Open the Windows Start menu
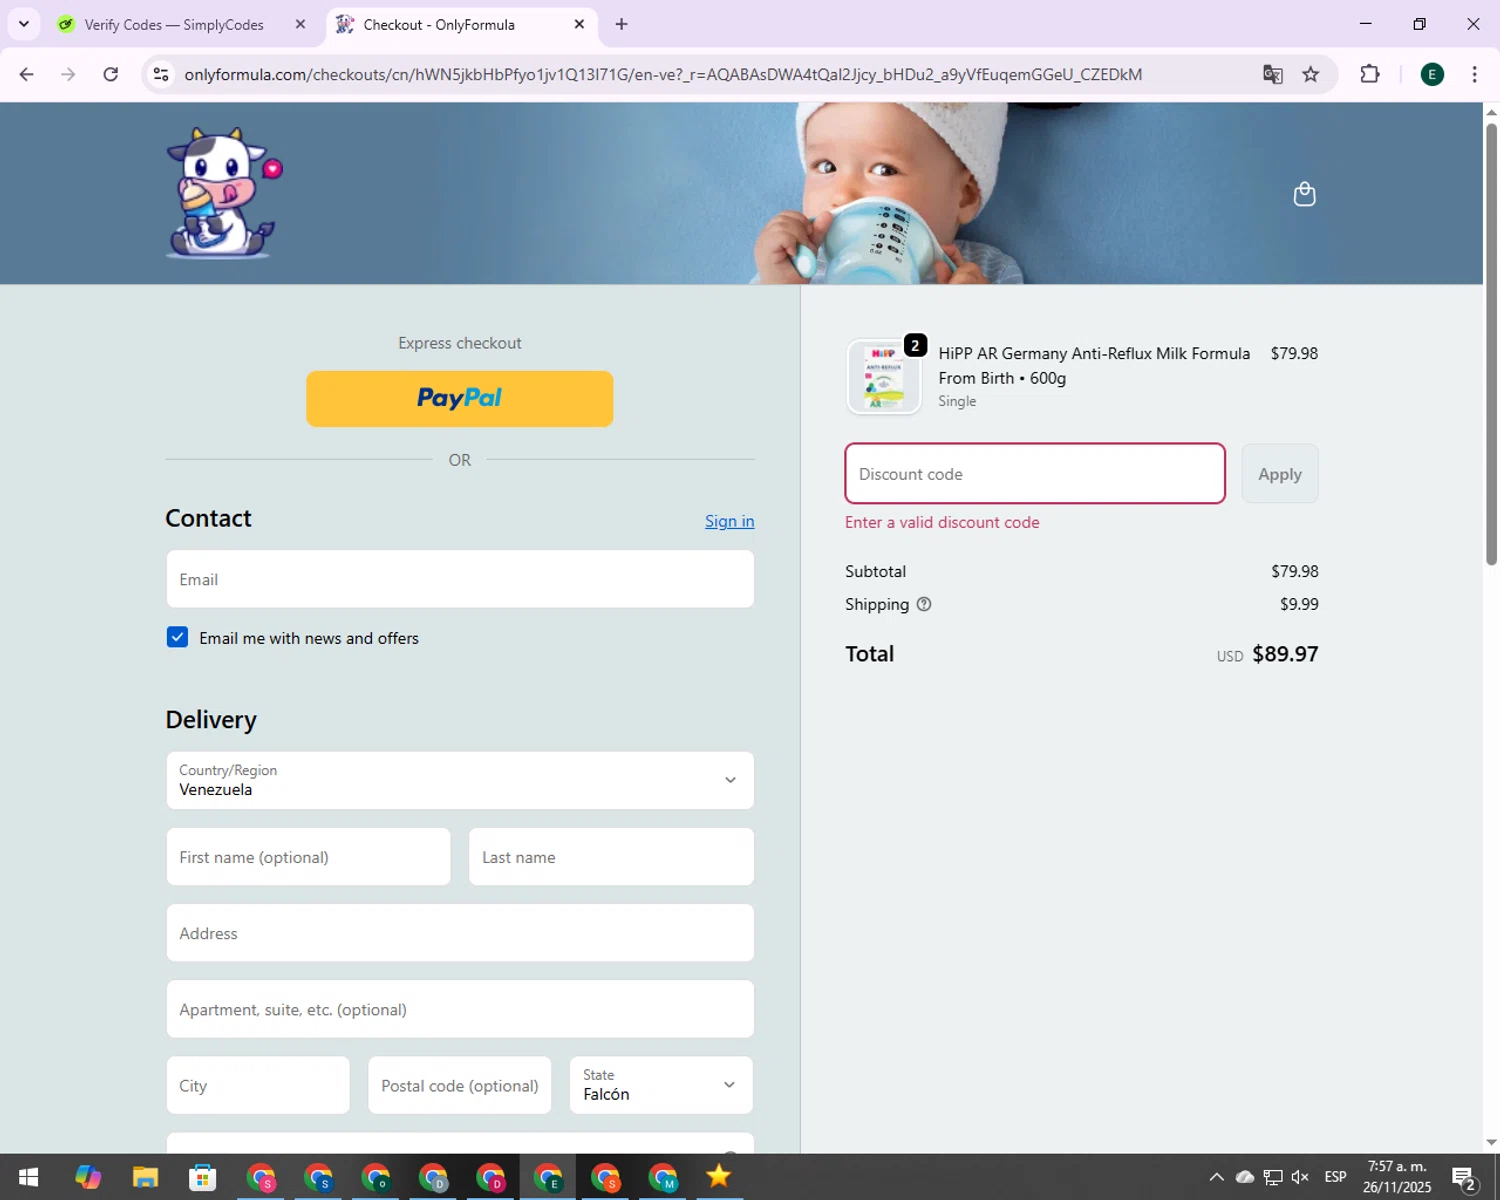 click(28, 1177)
